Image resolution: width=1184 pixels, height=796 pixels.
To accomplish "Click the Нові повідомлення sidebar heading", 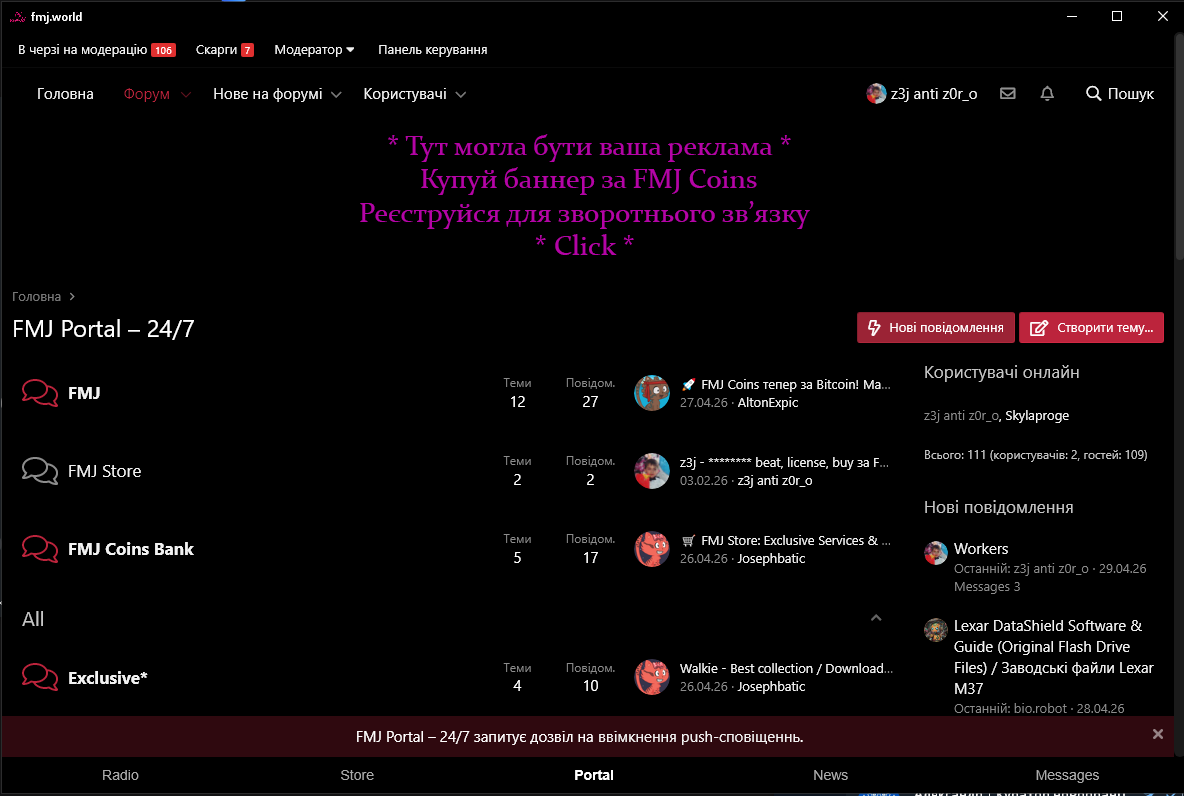I will [998, 508].
